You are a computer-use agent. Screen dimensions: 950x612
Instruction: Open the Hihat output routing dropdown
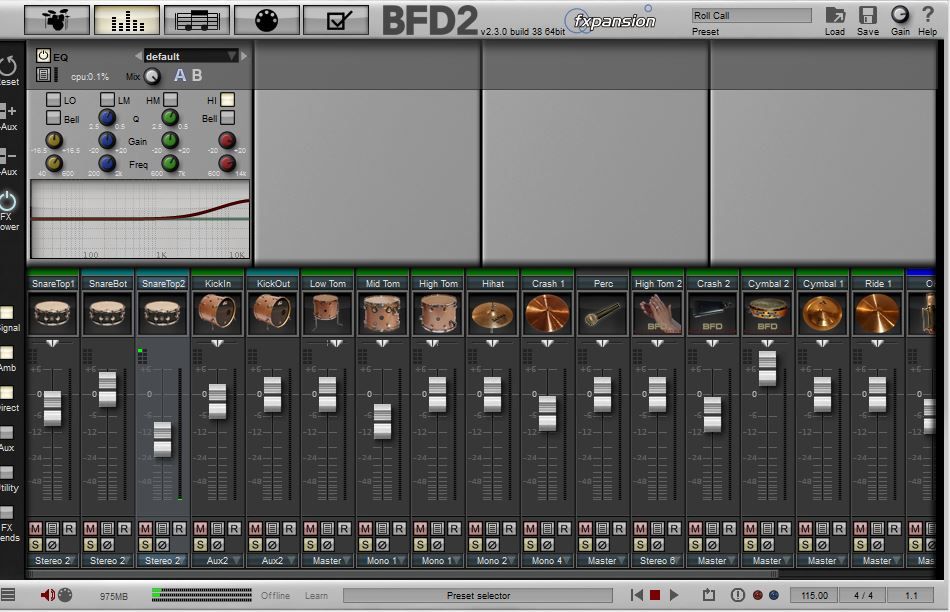tap(493, 561)
